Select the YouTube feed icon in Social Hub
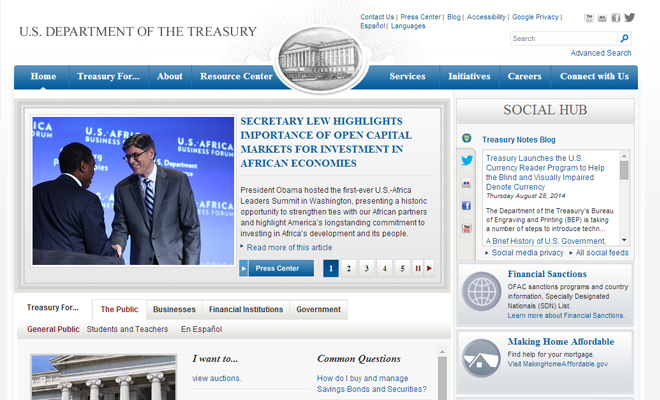The height and width of the screenshot is (400, 660). (x=466, y=228)
